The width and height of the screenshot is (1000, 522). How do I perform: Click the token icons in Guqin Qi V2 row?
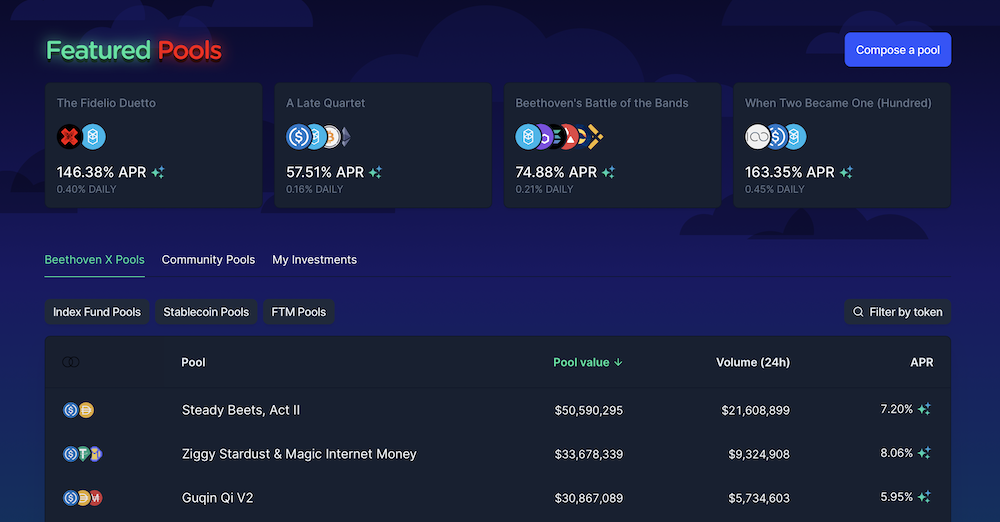pyautogui.click(x=83, y=497)
